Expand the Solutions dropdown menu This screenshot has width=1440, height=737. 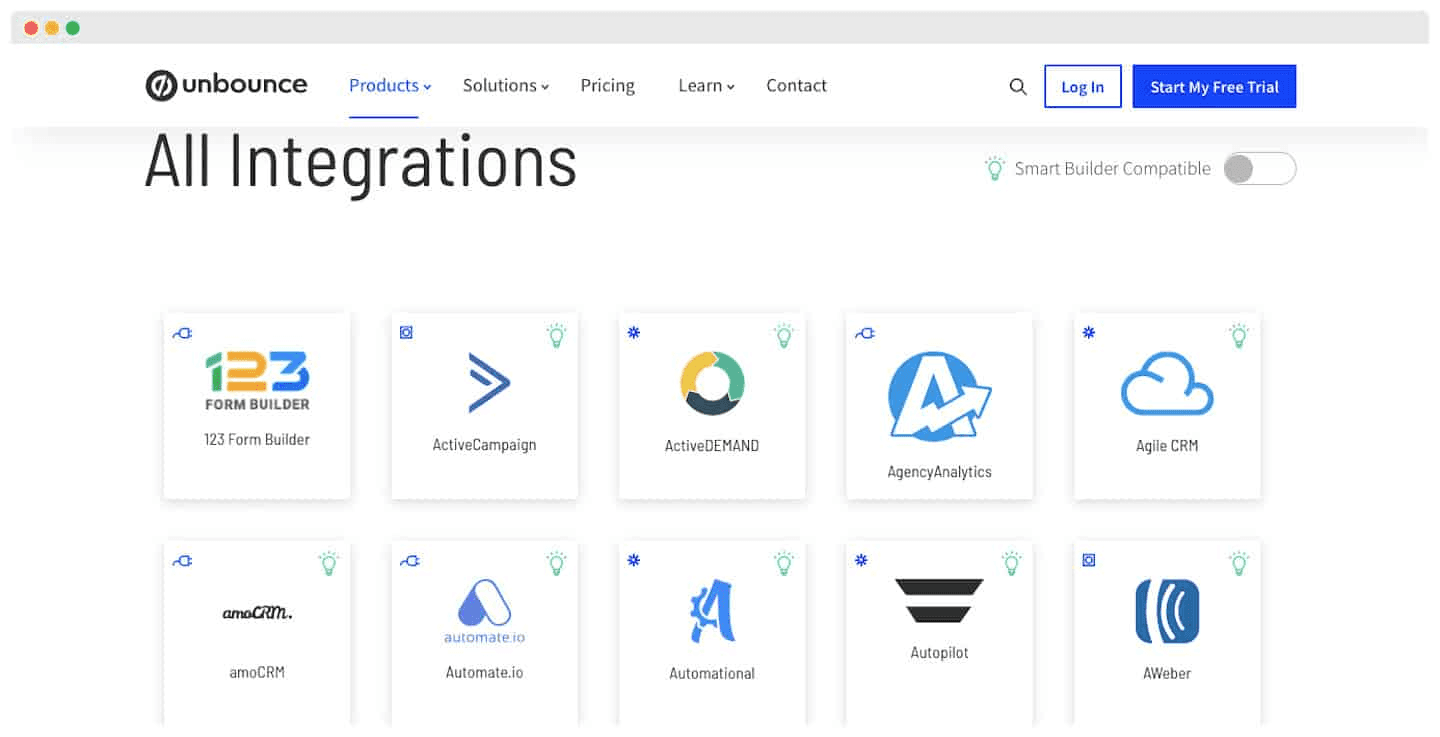point(506,86)
